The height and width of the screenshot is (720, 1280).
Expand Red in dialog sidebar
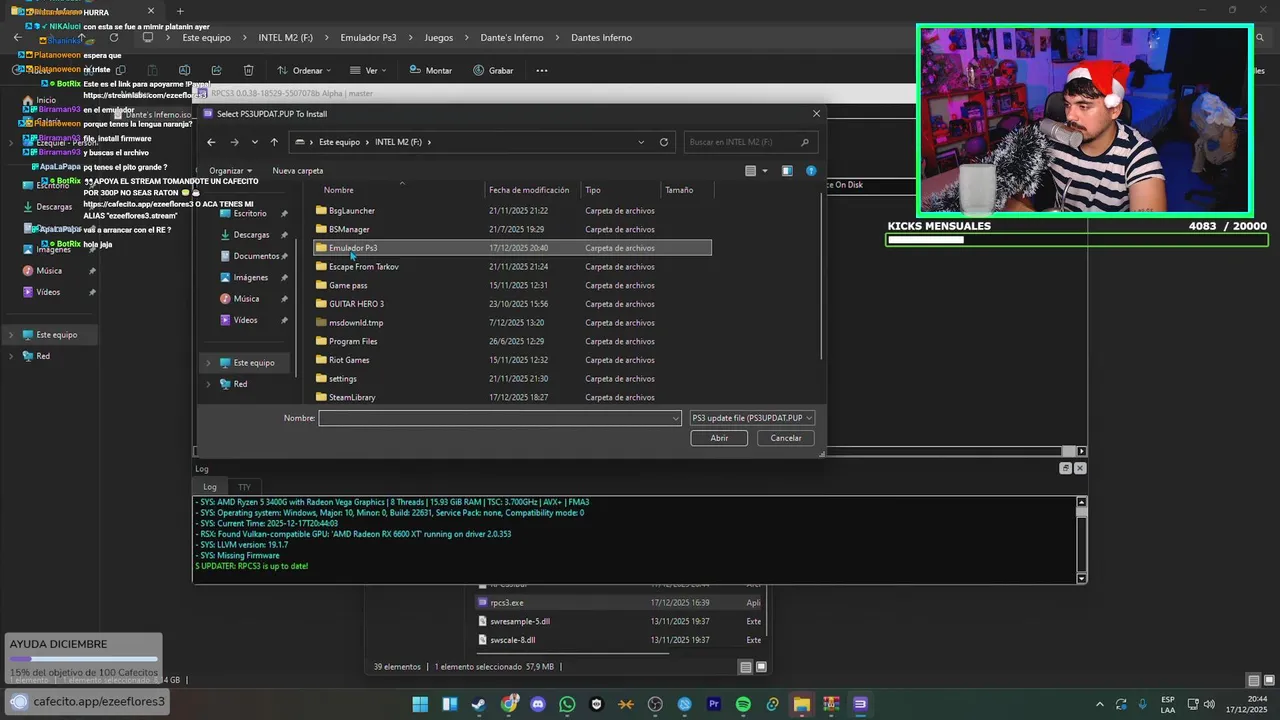(x=208, y=384)
